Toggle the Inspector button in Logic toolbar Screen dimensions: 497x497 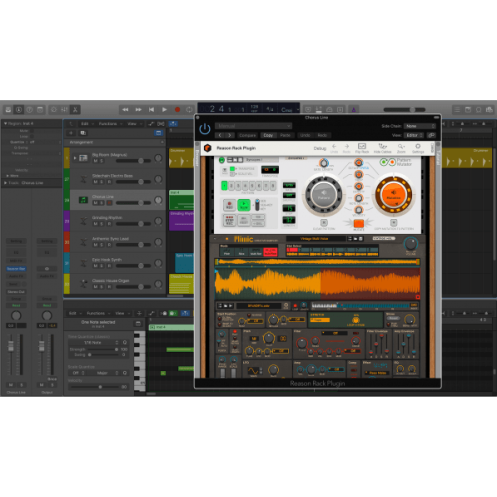tap(19, 110)
